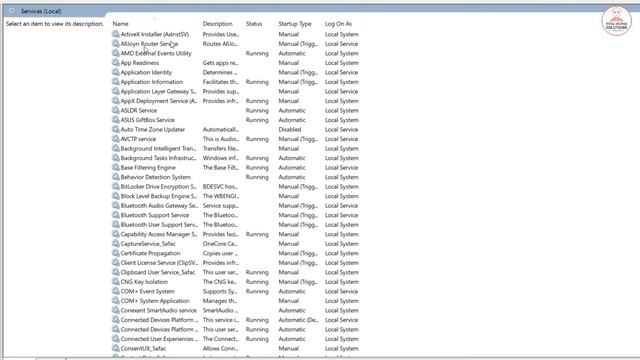Select the Block Level Backup Engine S.. name
640x360 pixels.
pos(158,196)
